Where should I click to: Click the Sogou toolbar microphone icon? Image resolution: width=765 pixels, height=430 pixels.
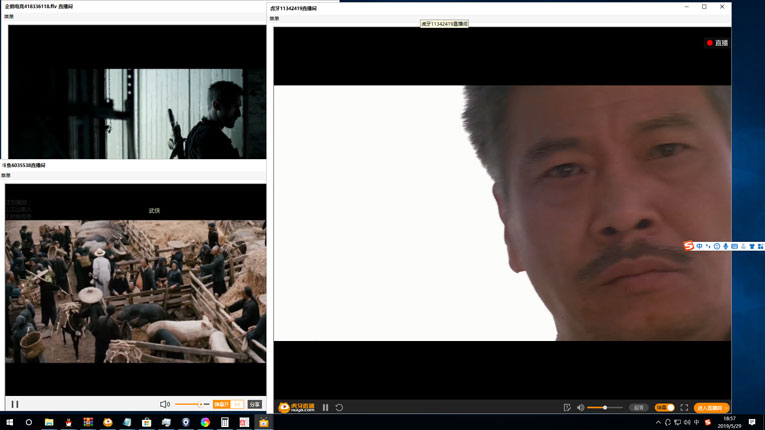(726, 246)
